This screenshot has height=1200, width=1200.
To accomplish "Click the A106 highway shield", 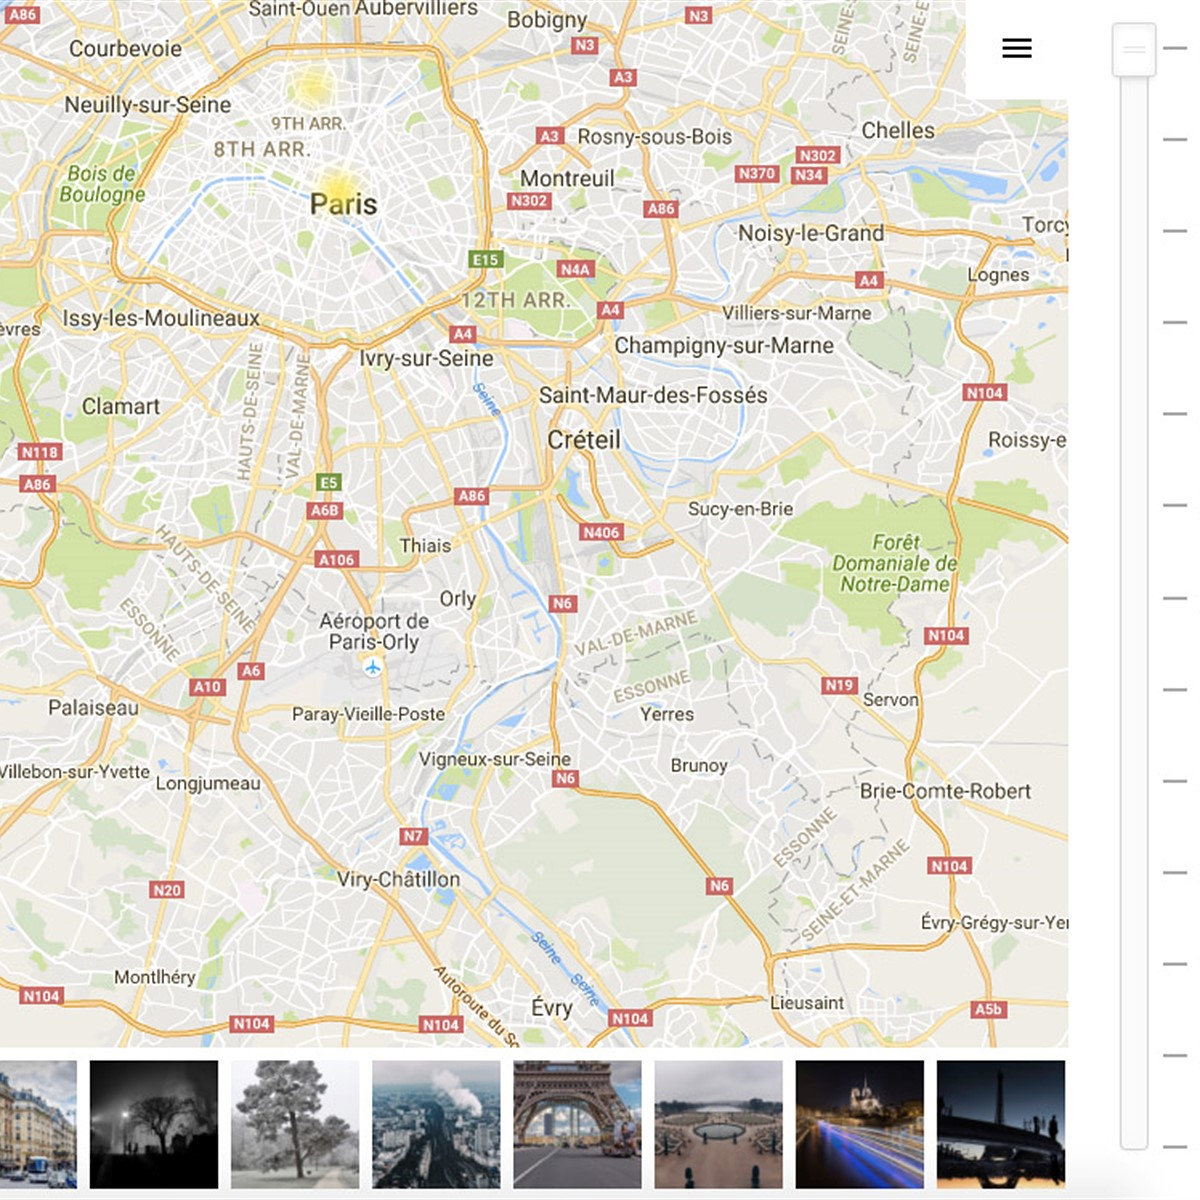I will (337, 559).
